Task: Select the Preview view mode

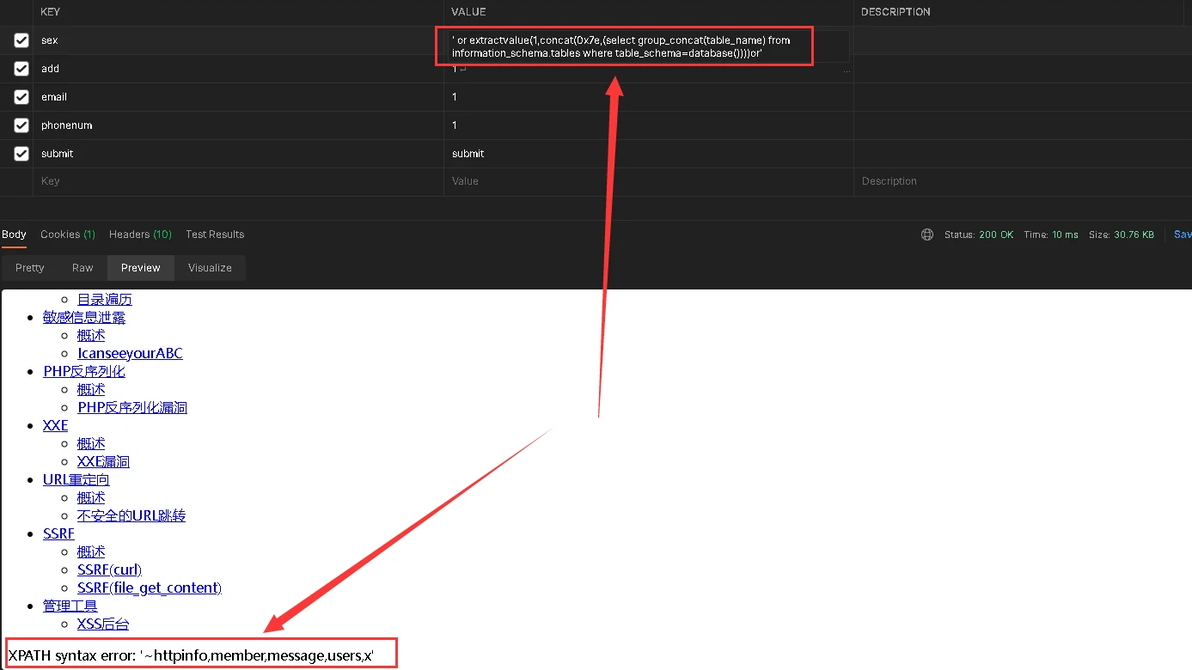Action: (x=141, y=268)
